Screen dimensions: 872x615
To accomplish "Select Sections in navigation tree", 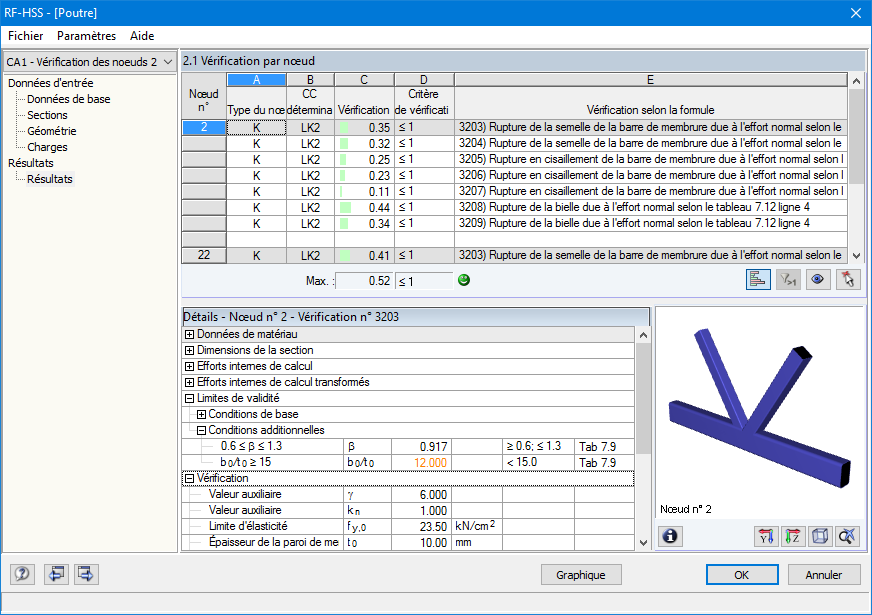I will (47, 115).
